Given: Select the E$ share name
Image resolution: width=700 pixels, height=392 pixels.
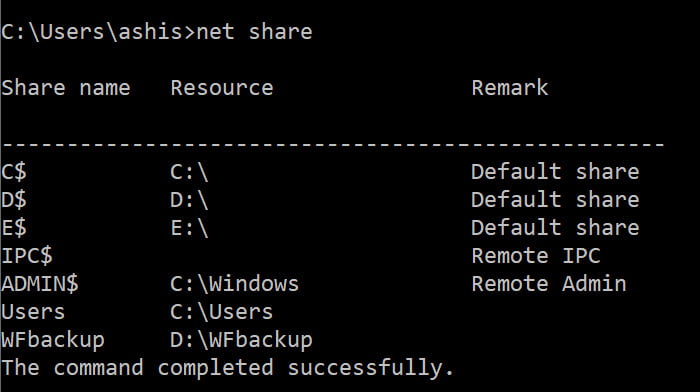Looking at the screenshot, I should pos(14,228).
